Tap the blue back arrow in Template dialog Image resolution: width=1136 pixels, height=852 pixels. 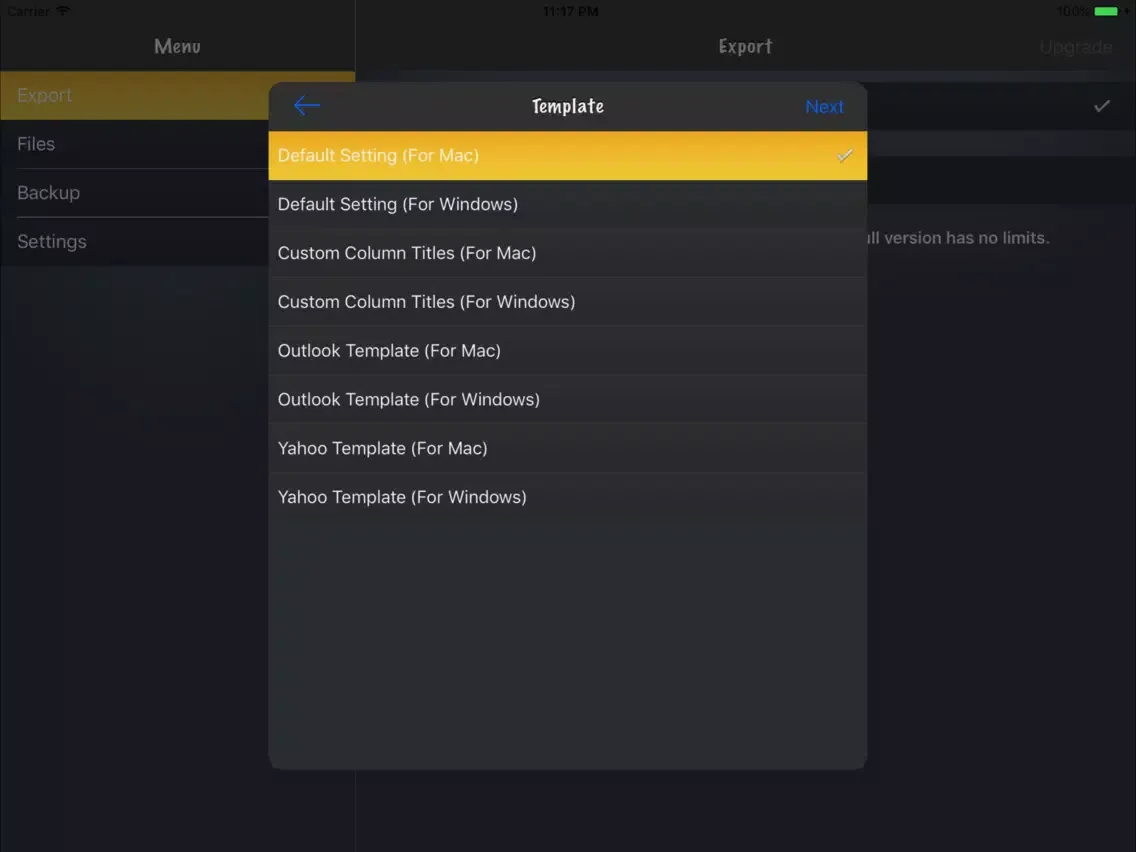click(306, 106)
